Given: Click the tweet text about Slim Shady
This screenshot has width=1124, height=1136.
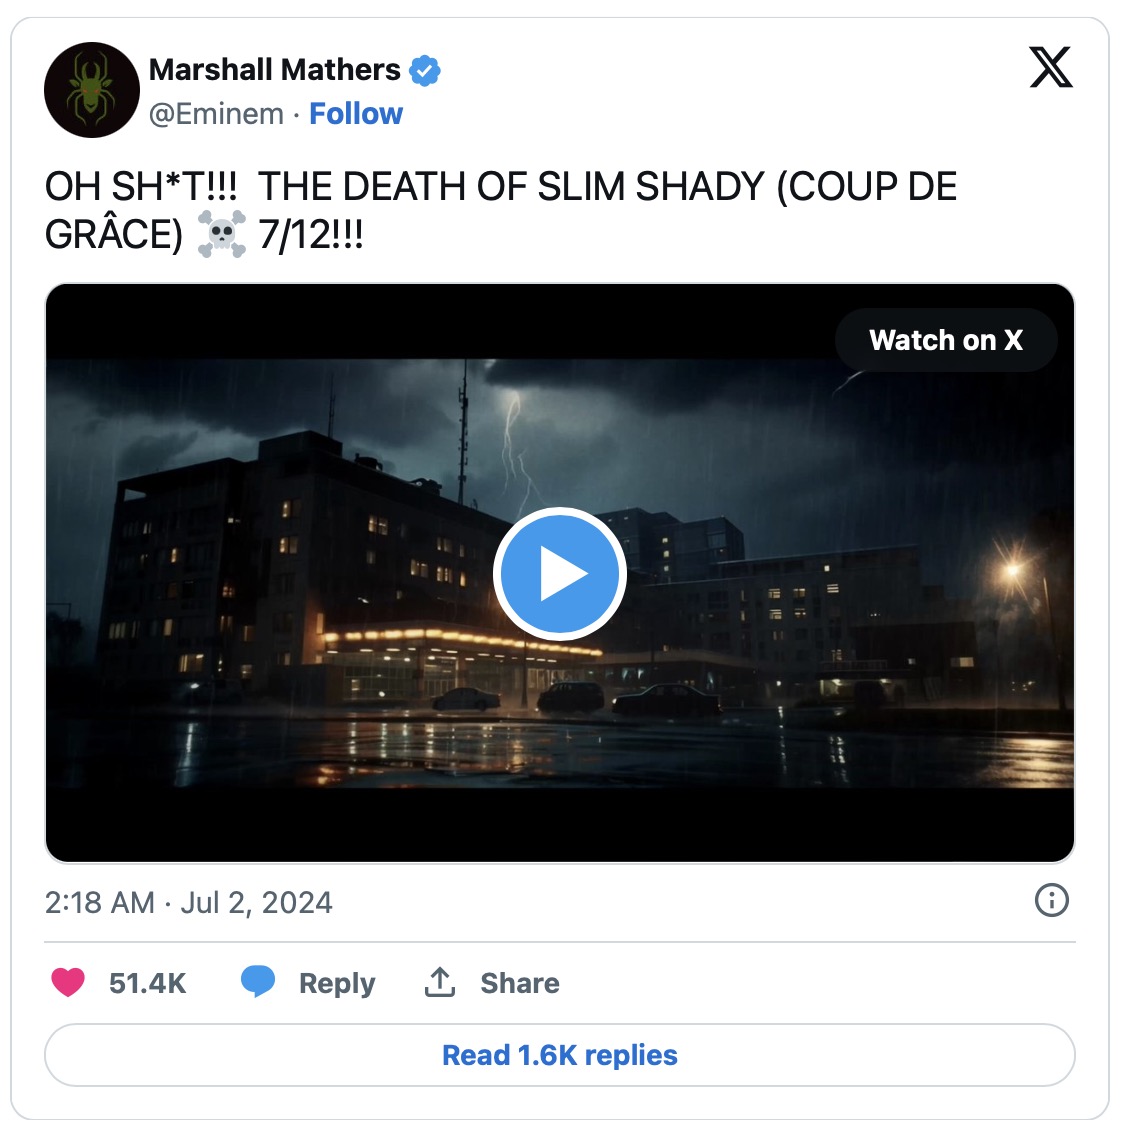Looking at the screenshot, I should pos(501,210).
